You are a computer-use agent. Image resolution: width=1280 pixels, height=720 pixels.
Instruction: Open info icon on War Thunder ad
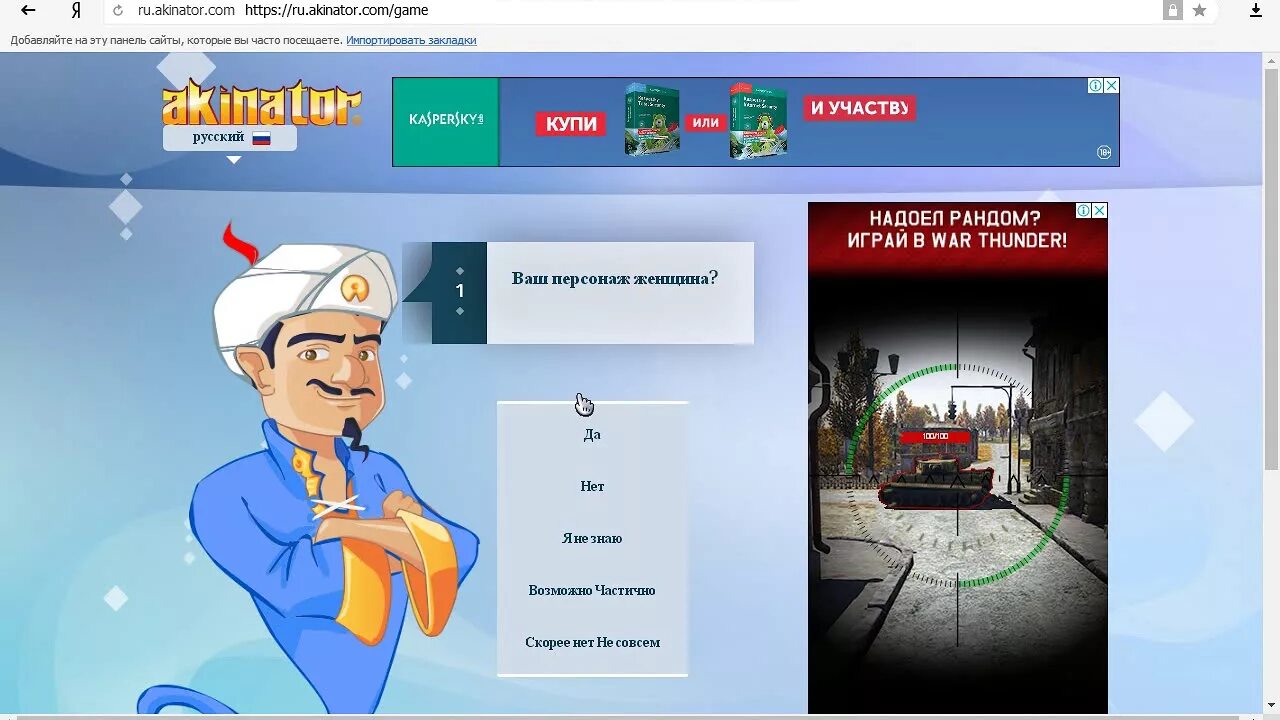(1084, 211)
